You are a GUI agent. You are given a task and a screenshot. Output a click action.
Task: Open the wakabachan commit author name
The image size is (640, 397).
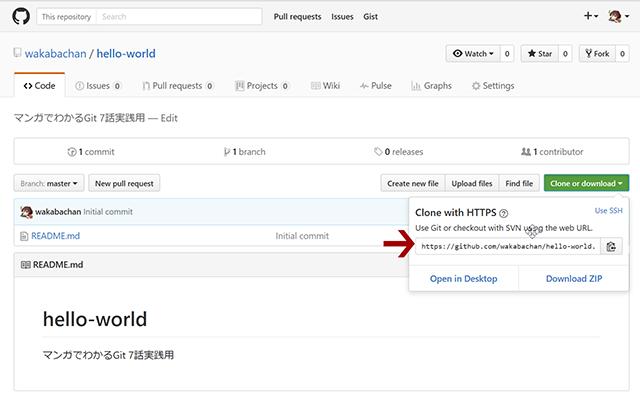point(58,212)
